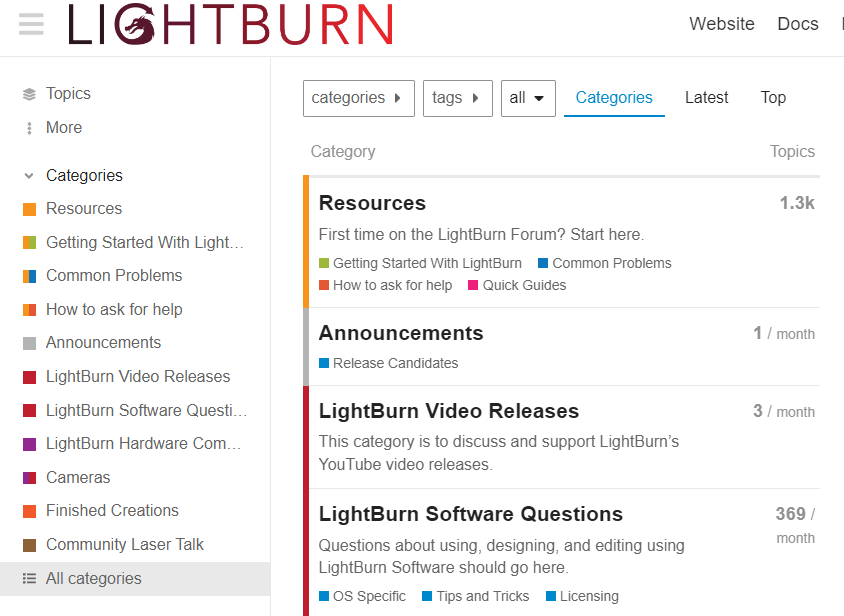Open How to ask for help subcategory
The height and width of the screenshot is (616, 844).
click(x=385, y=285)
